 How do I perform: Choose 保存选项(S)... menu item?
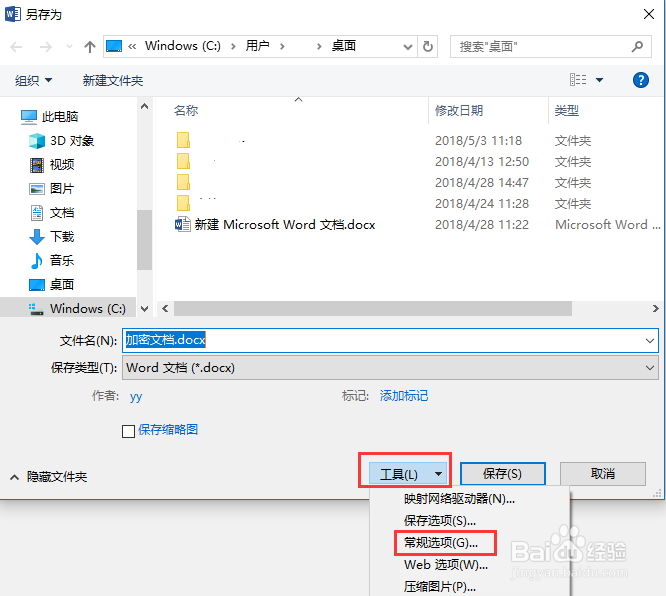click(x=440, y=520)
